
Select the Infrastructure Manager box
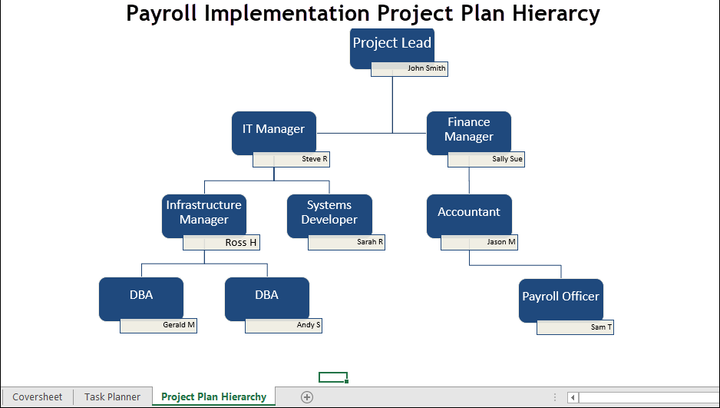204,213
